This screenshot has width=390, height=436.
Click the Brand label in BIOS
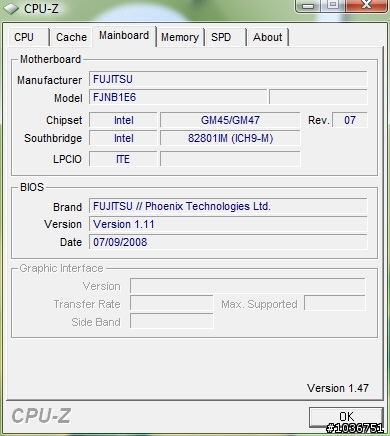67,207
